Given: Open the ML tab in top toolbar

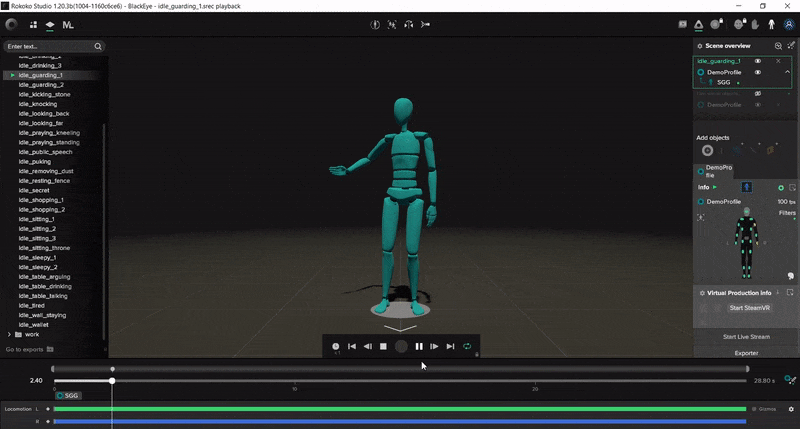Looking at the screenshot, I should coord(68,24).
